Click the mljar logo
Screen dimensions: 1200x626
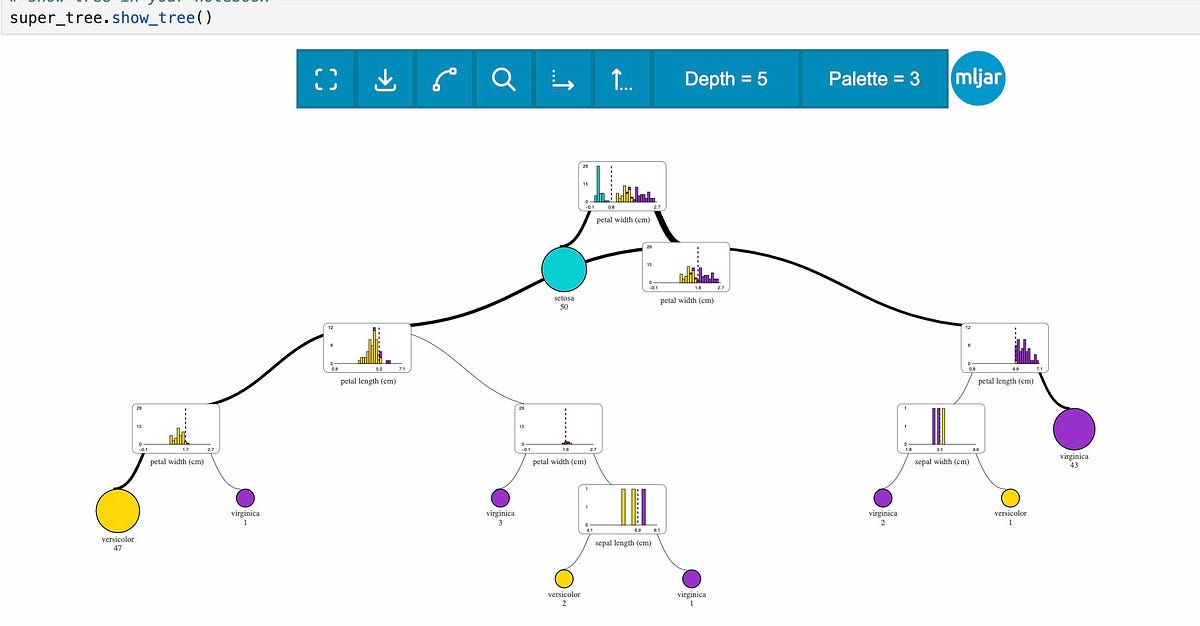(977, 77)
